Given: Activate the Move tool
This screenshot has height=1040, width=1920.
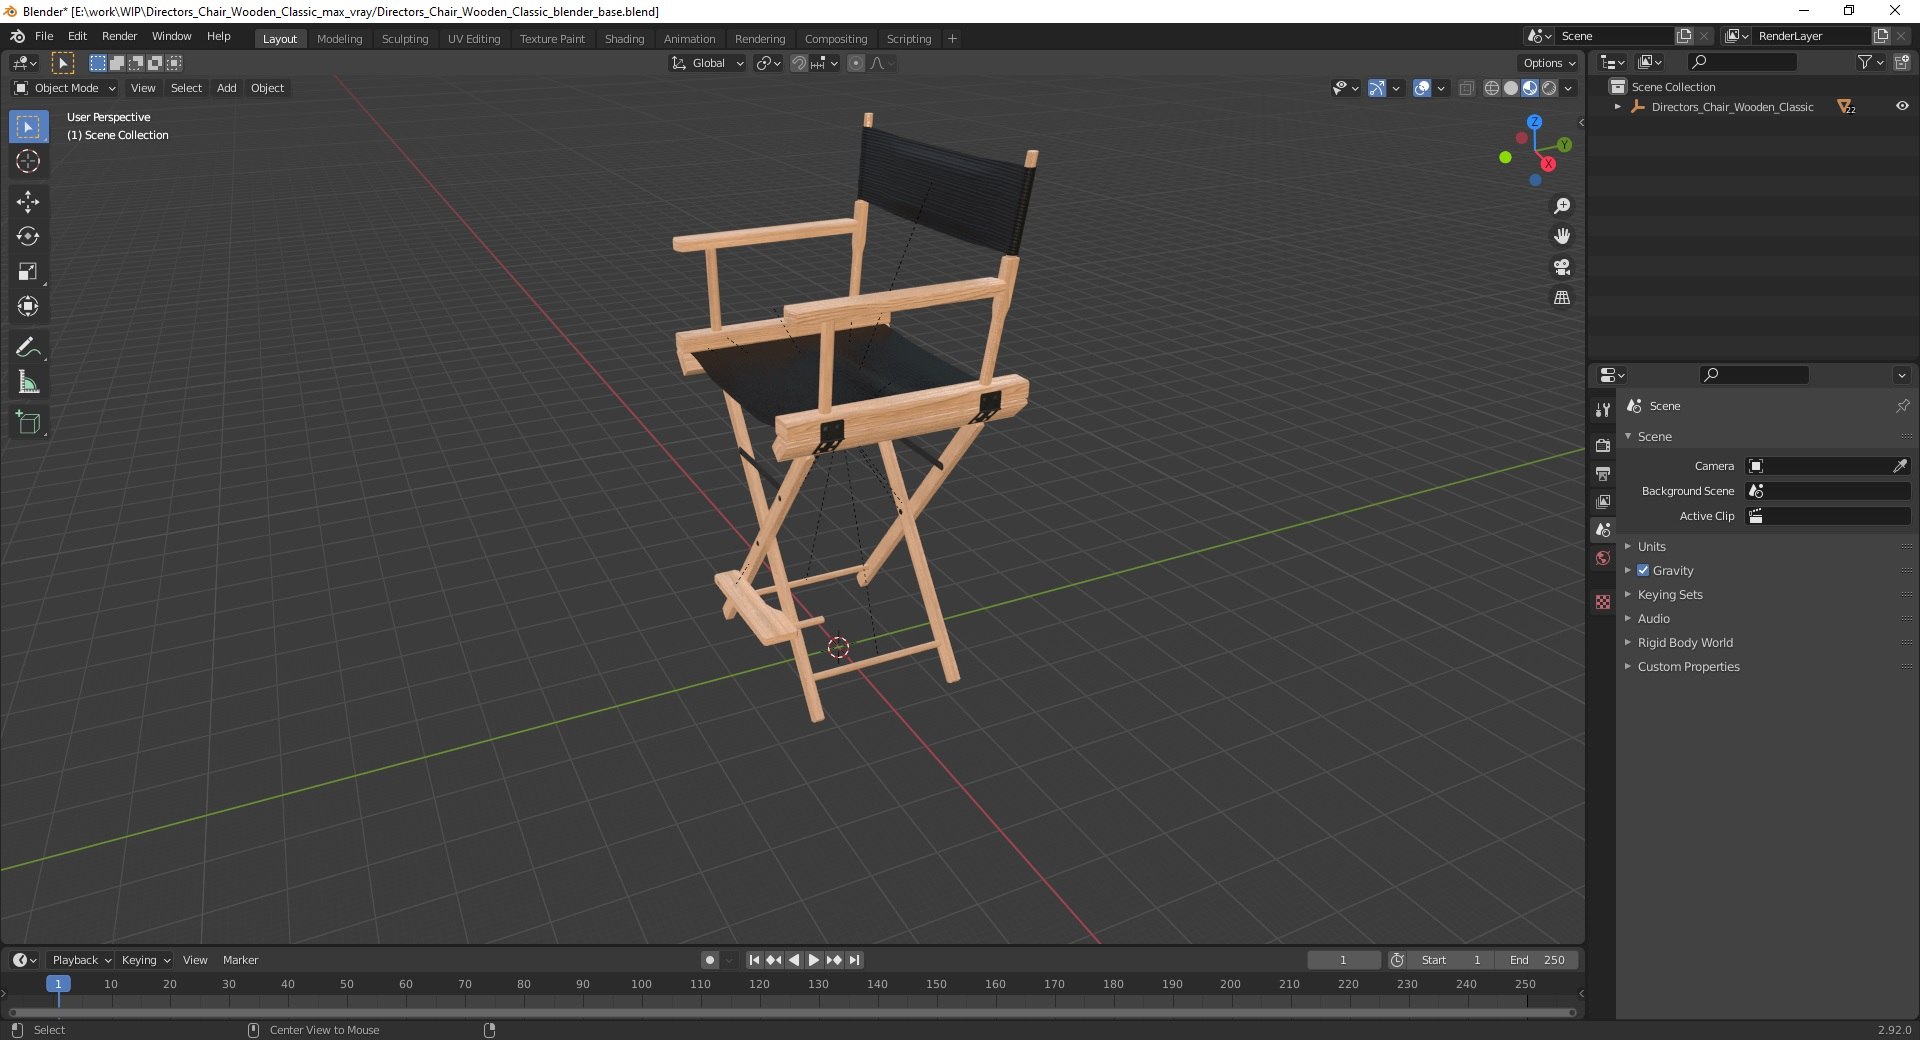Looking at the screenshot, I should click(28, 202).
